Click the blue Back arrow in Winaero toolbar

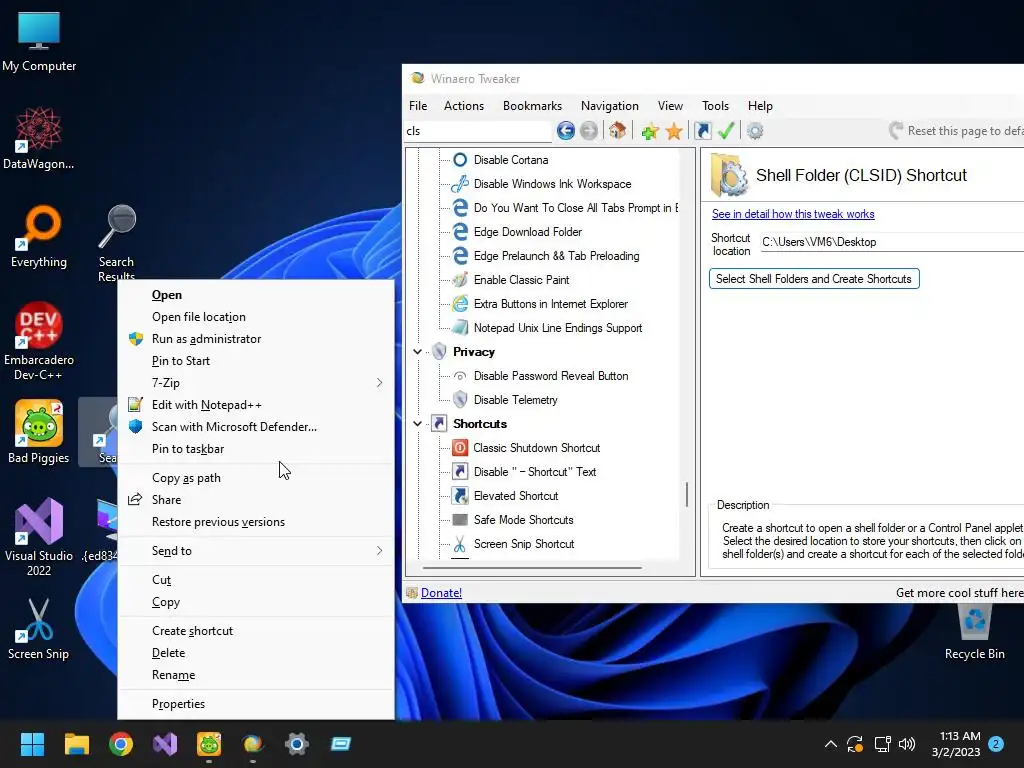click(x=566, y=131)
